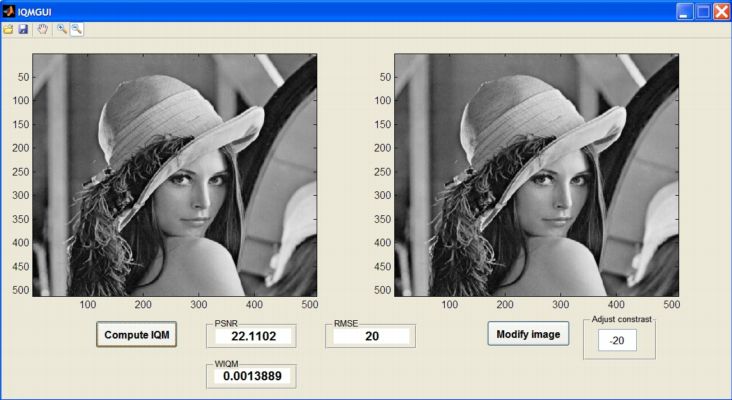
Task: Select the Pan hand tool
Action: (42, 29)
